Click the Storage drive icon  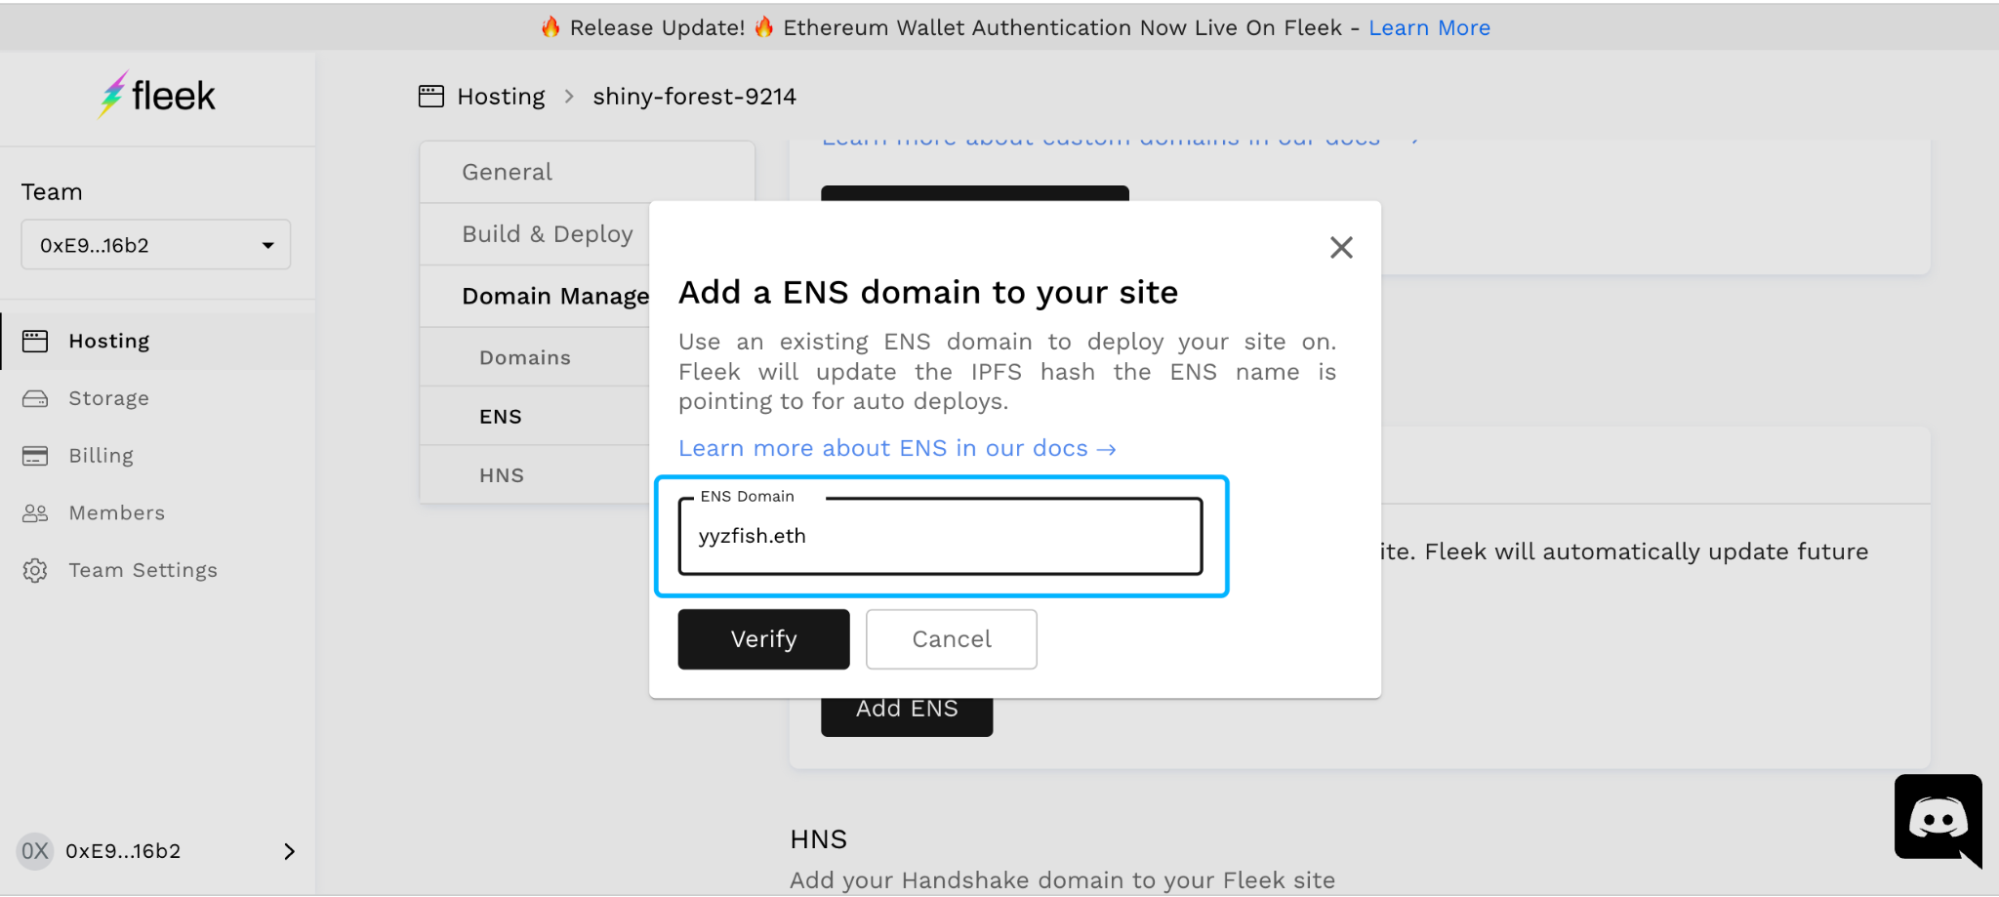coord(35,399)
